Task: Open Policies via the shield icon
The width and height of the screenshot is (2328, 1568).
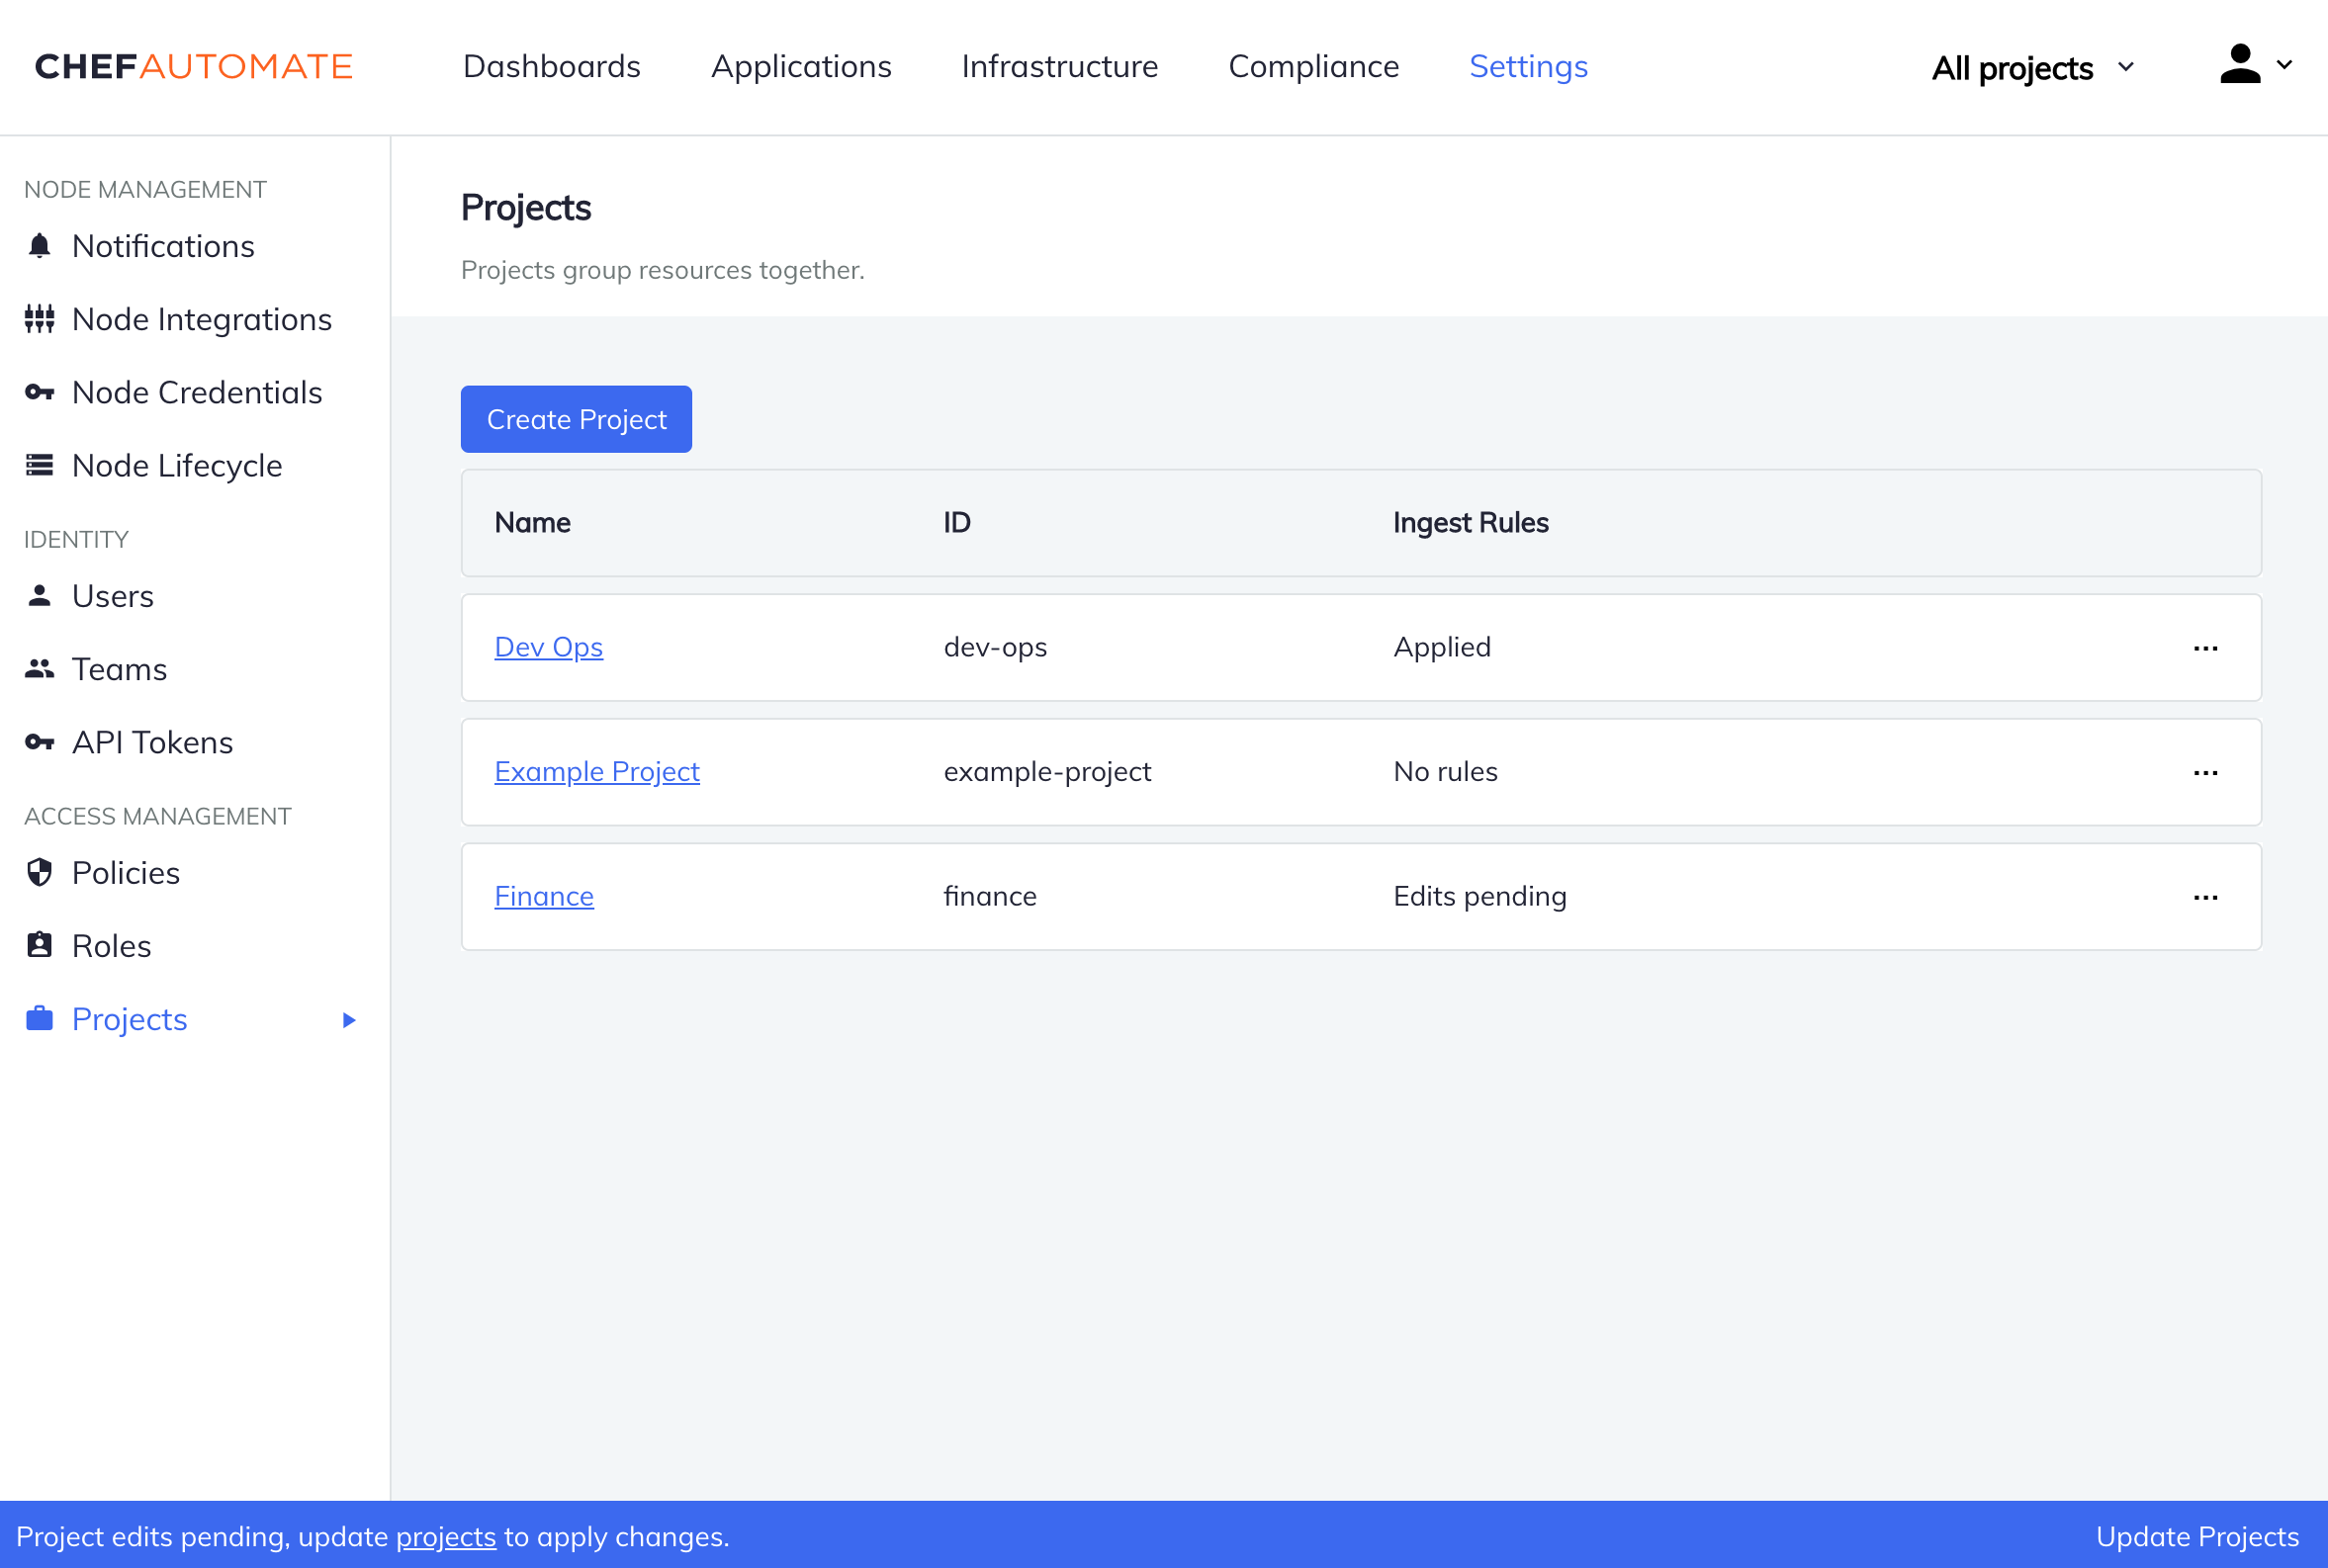Action: pos(39,872)
